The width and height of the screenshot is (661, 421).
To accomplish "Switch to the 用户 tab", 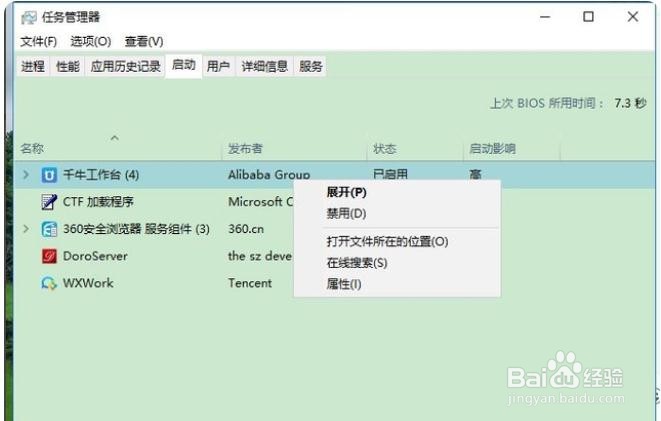I will pos(218,66).
